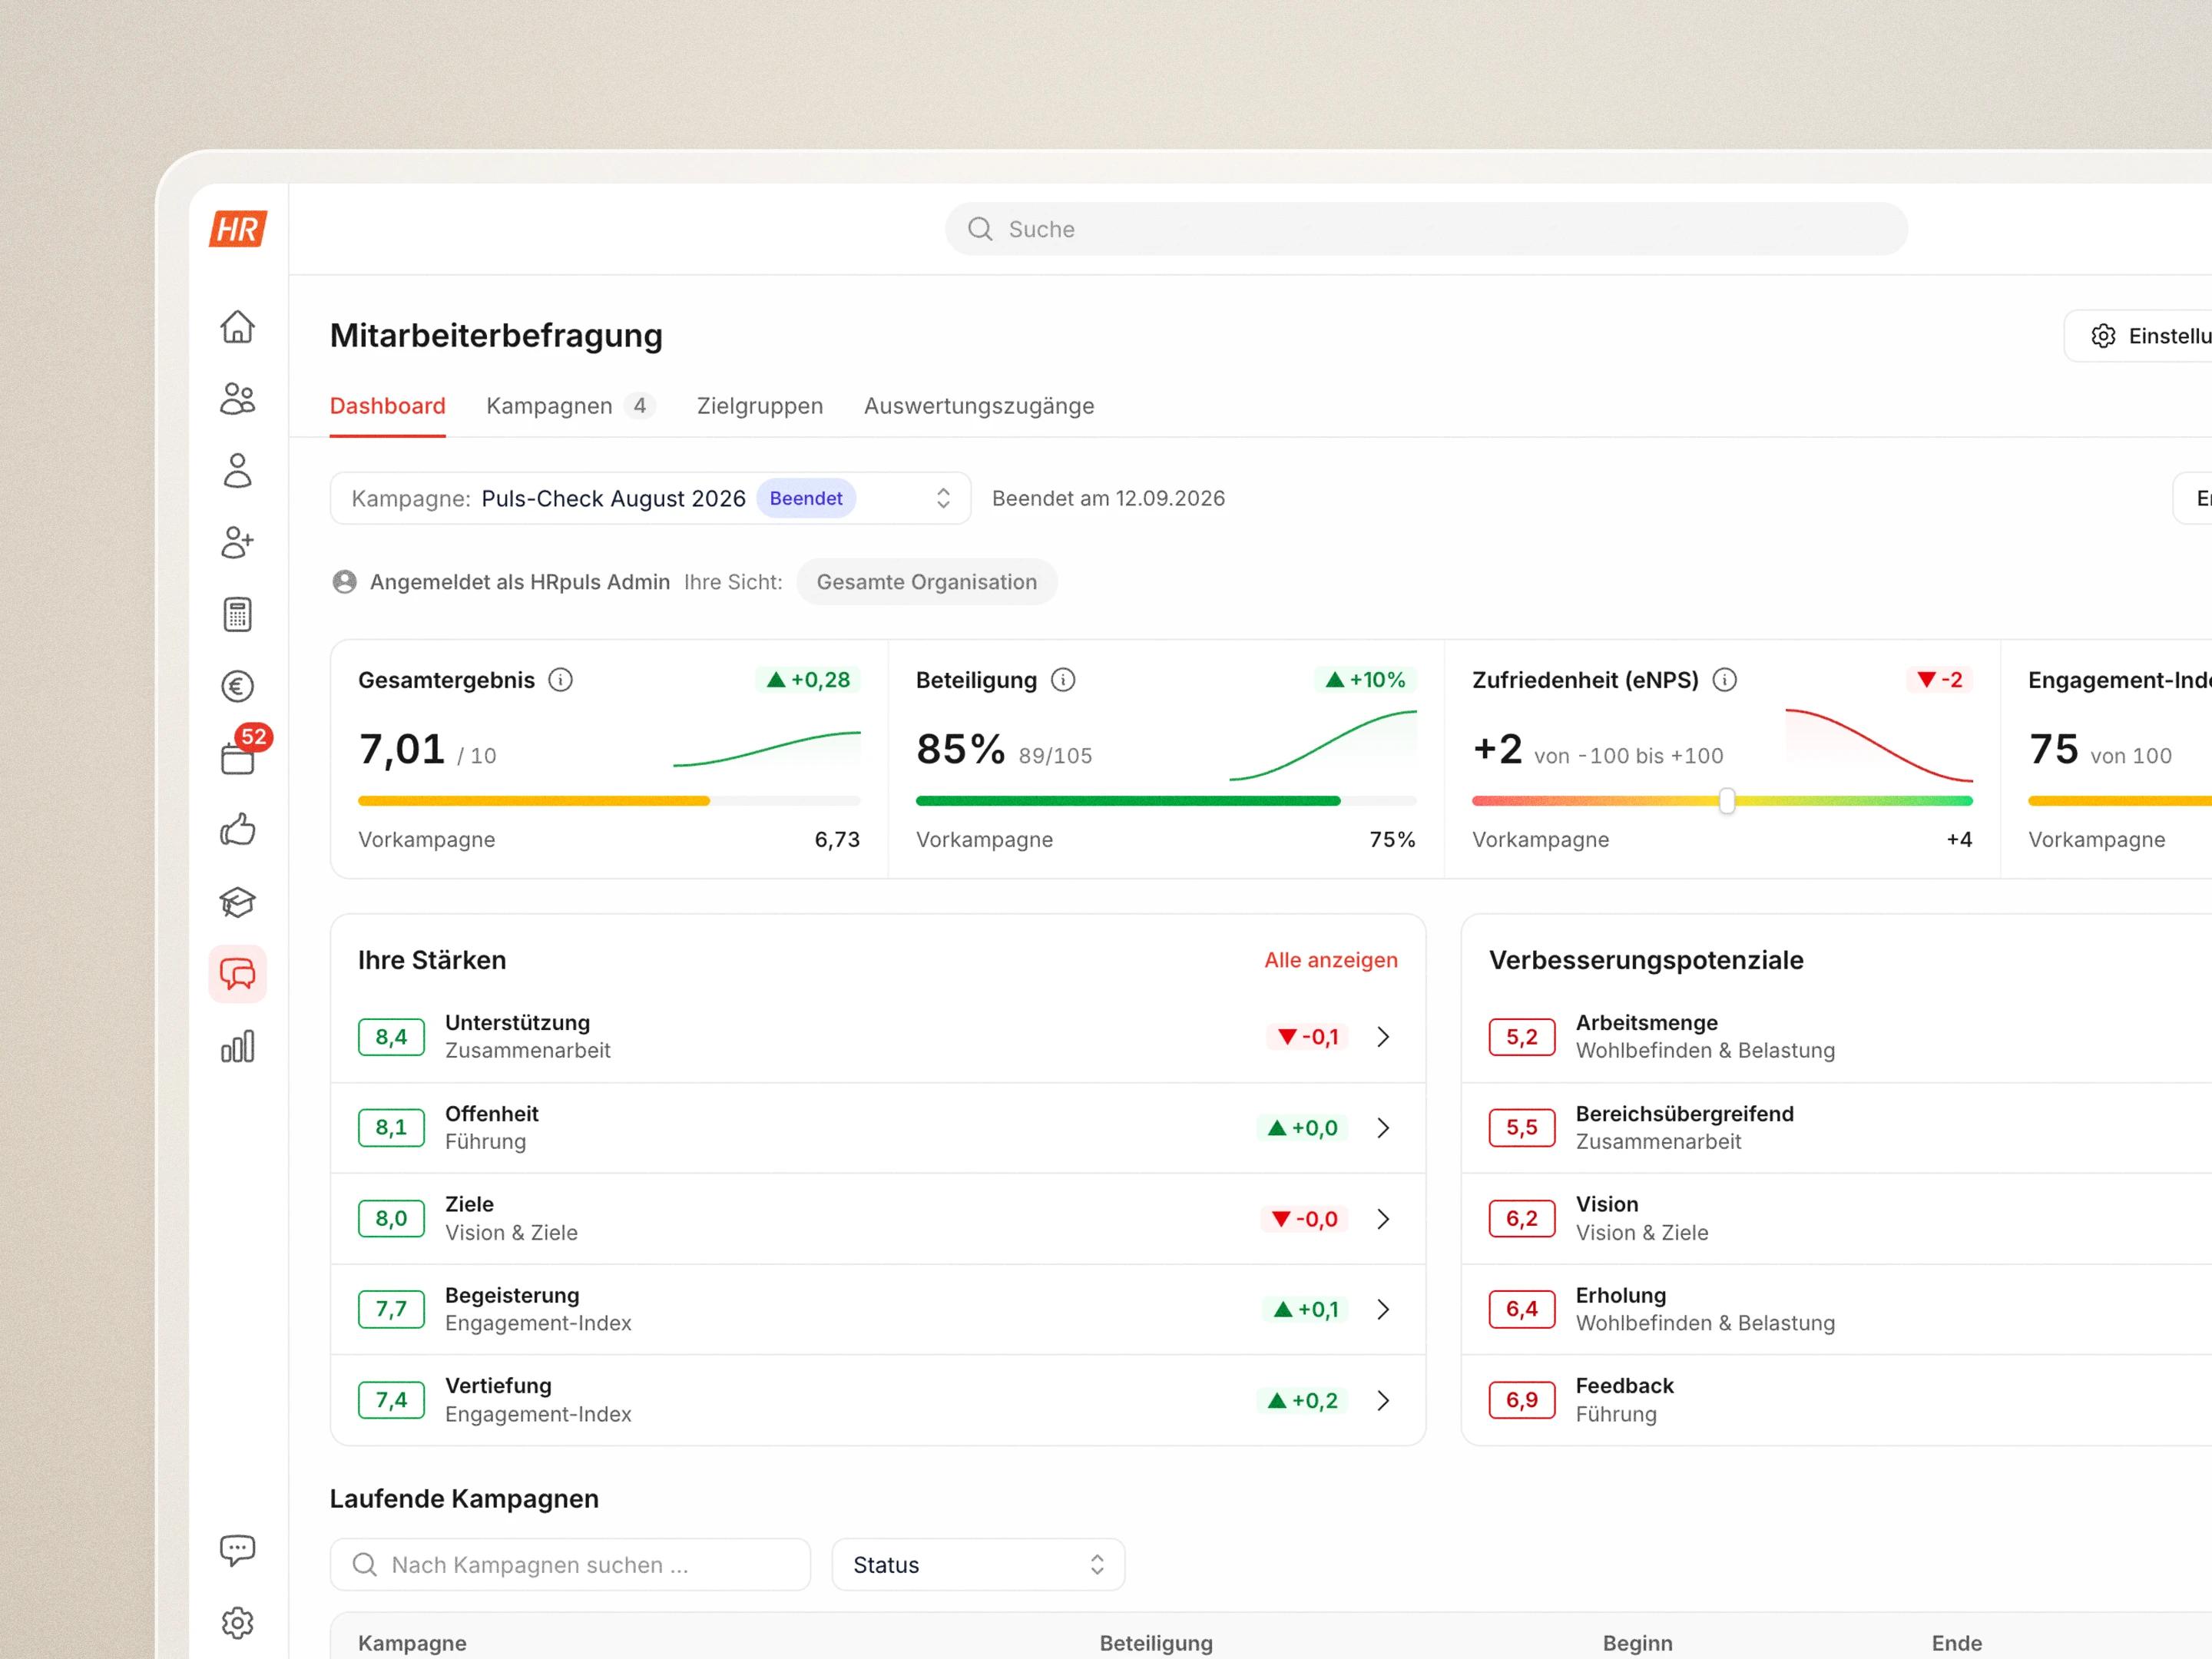This screenshot has height=1659, width=2212.
Task: Open the thumbs-up sidebar icon
Action: coord(238,830)
